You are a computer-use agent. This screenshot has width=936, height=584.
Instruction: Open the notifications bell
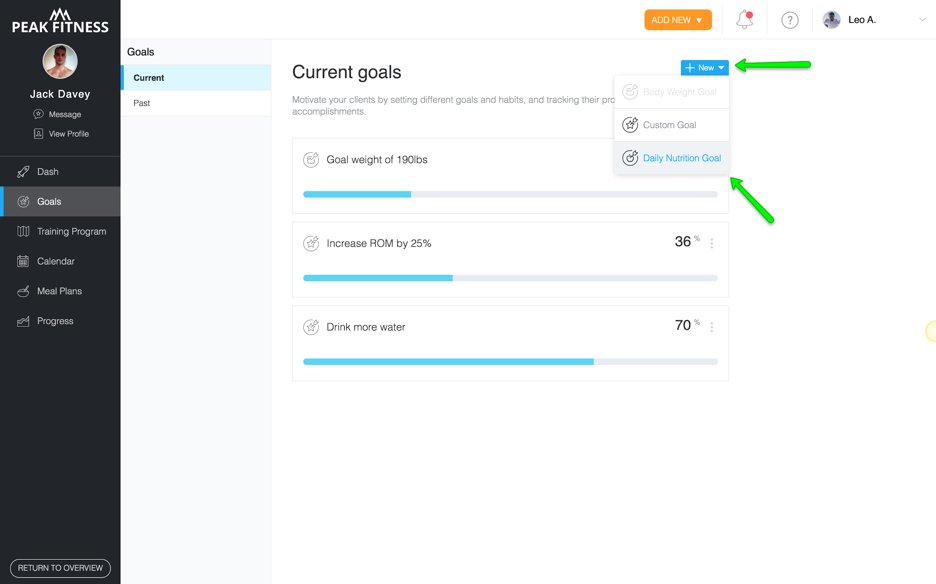[x=744, y=20]
